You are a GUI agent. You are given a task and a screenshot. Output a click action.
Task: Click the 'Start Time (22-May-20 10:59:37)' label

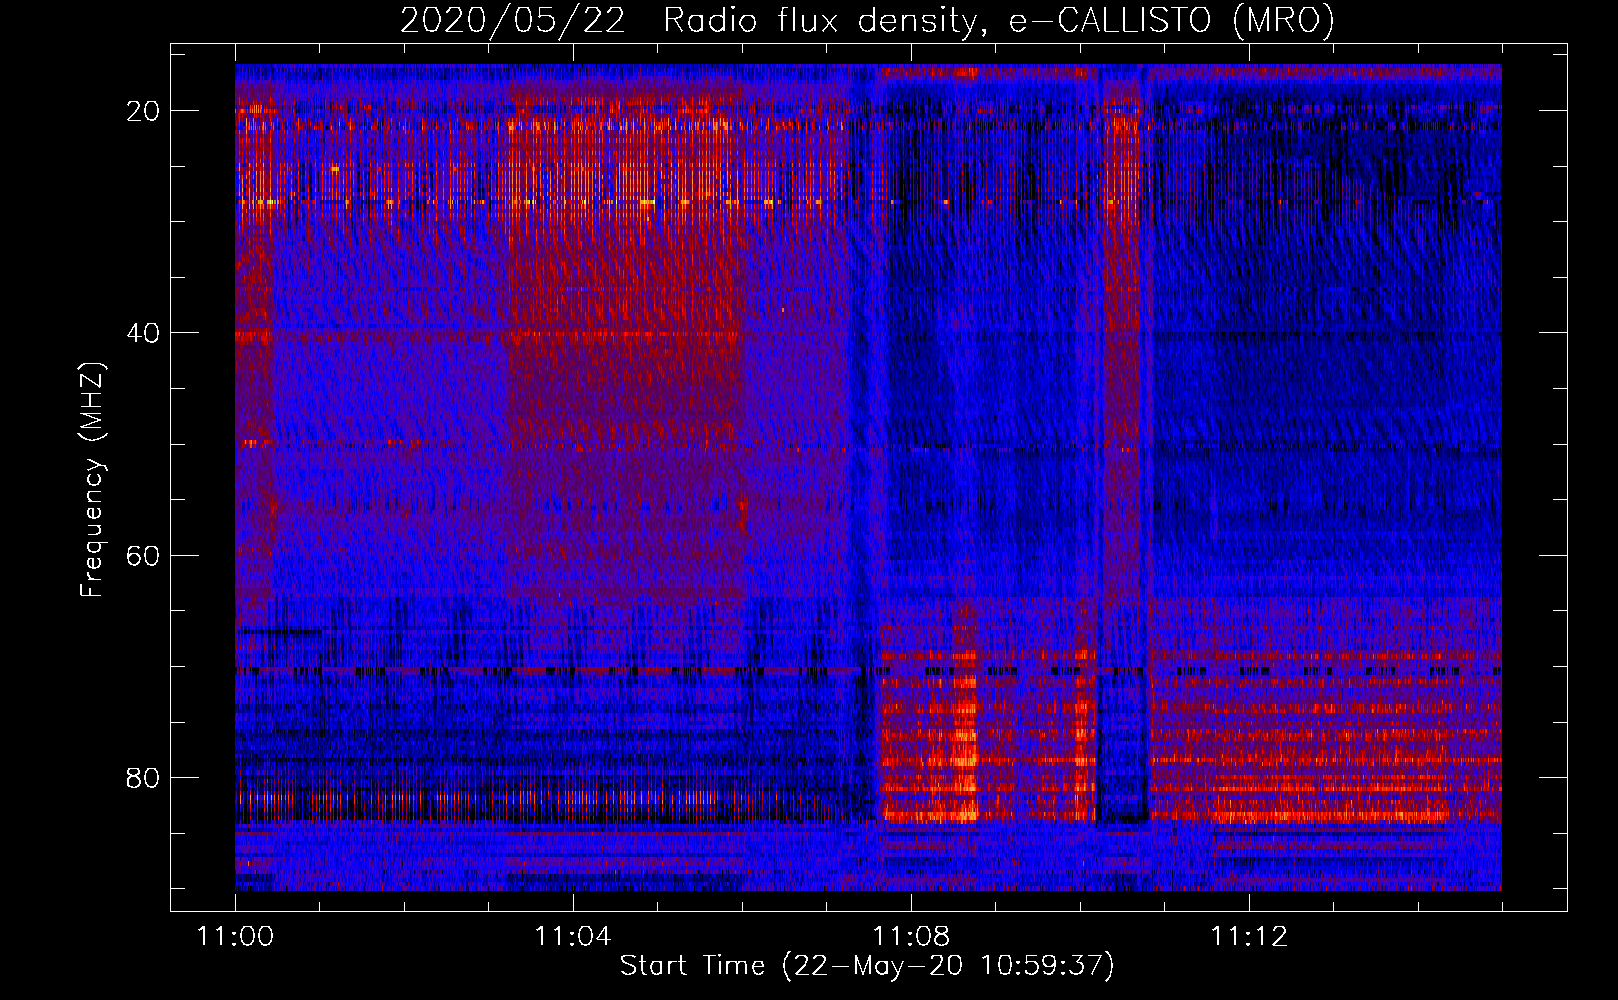click(867, 966)
